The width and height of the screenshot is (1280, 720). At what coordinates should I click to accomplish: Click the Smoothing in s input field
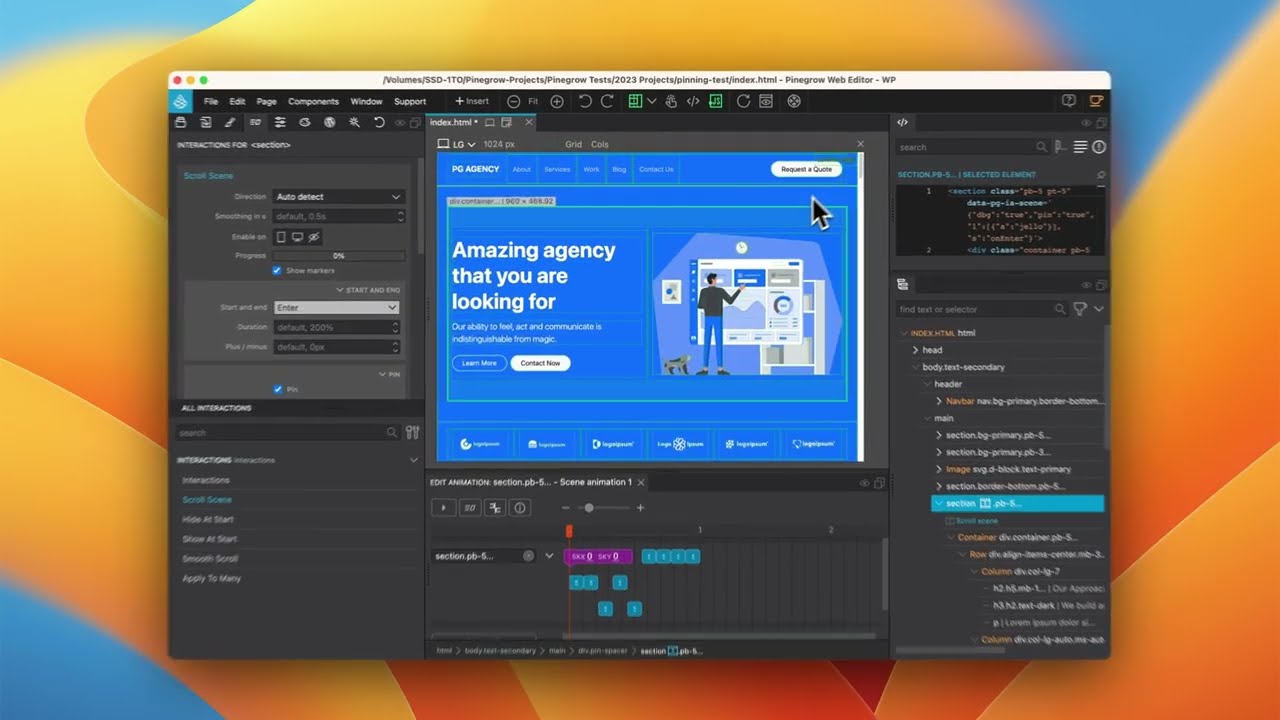point(338,216)
